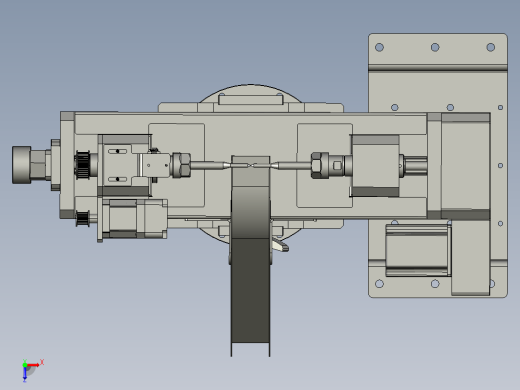The height and width of the screenshot is (390, 520).
Task: Select the lower black timing pulley
Action: click(82, 219)
